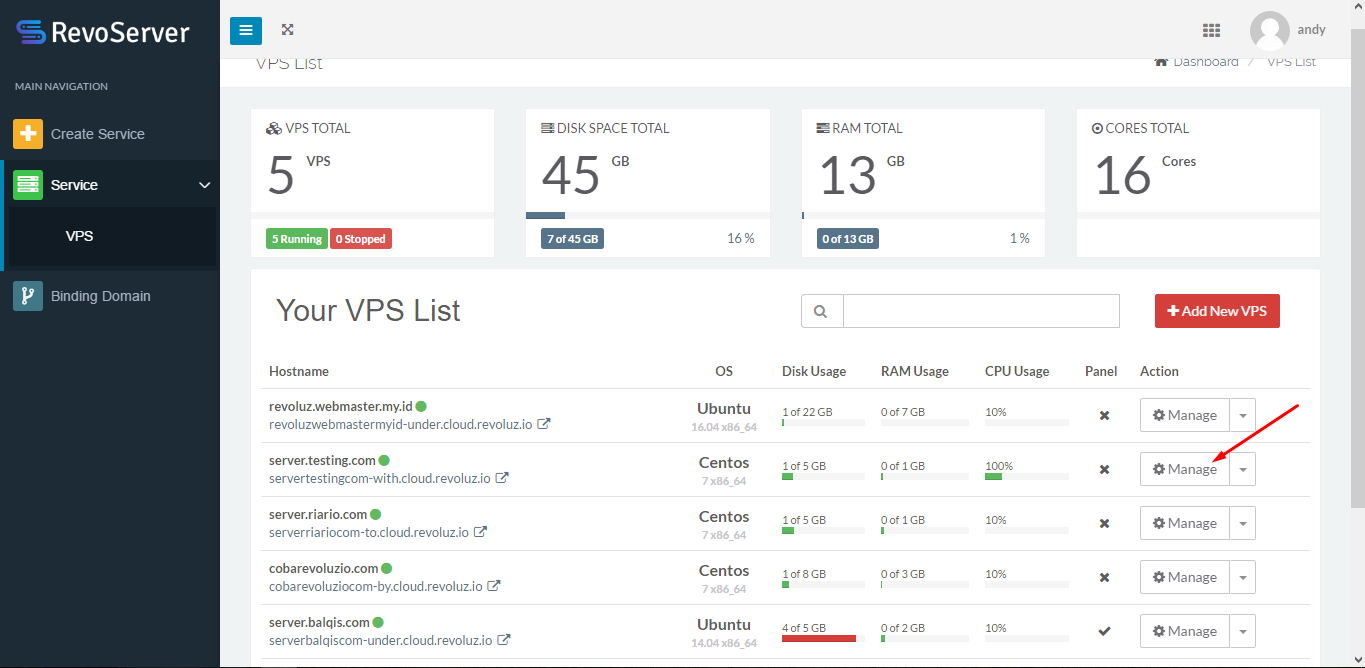This screenshot has height=668, width=1365.
Task: Open the andy user avatar
Action: tap(1269, 31)
